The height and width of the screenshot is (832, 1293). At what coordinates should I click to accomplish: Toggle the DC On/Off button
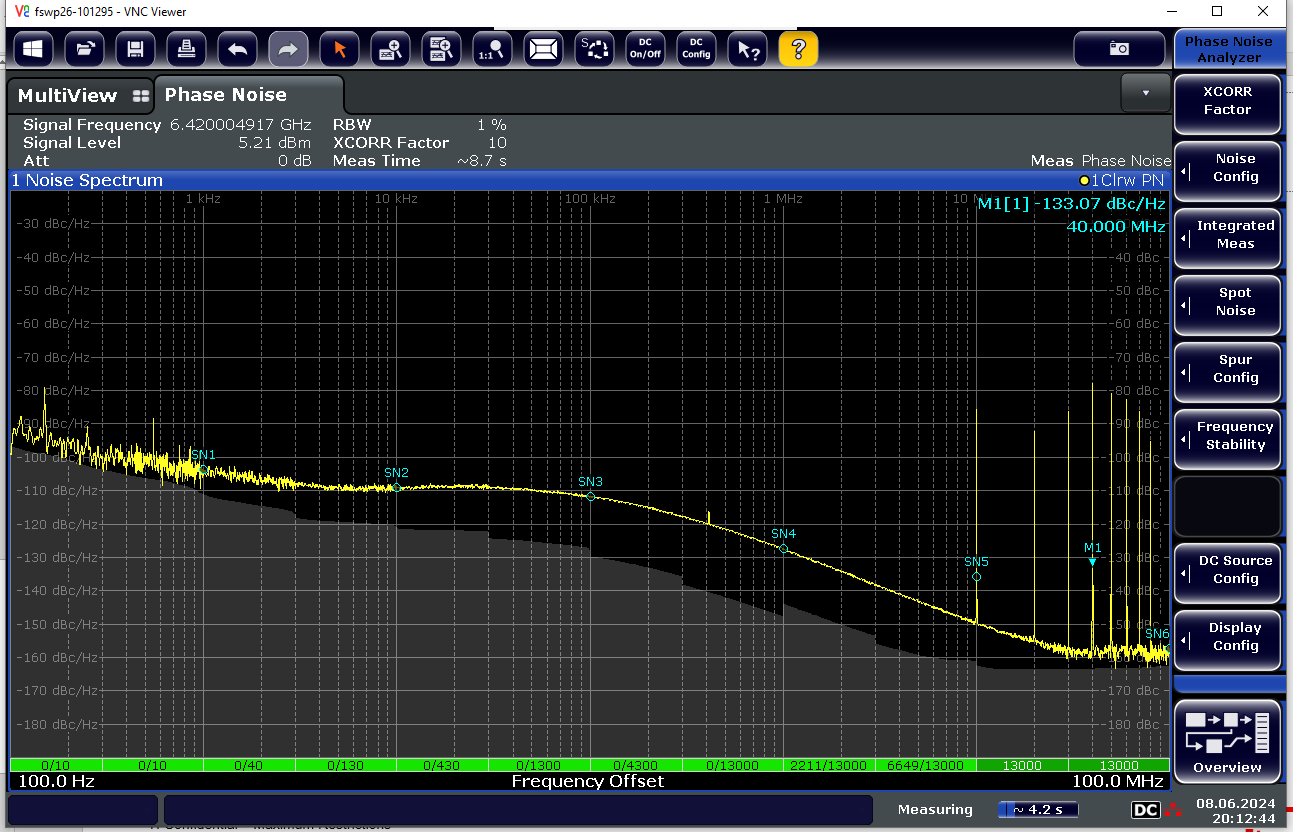645,49
